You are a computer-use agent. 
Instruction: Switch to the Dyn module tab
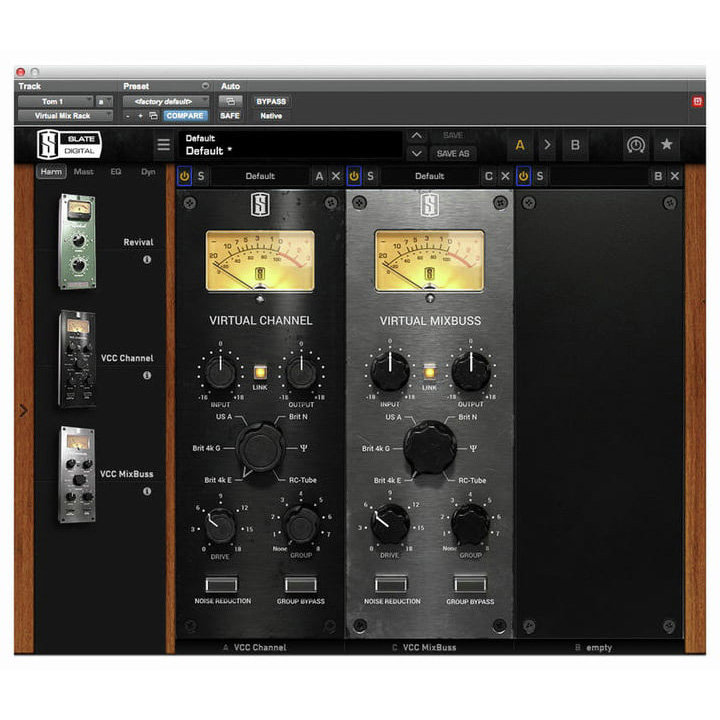[x=148, y=172]
